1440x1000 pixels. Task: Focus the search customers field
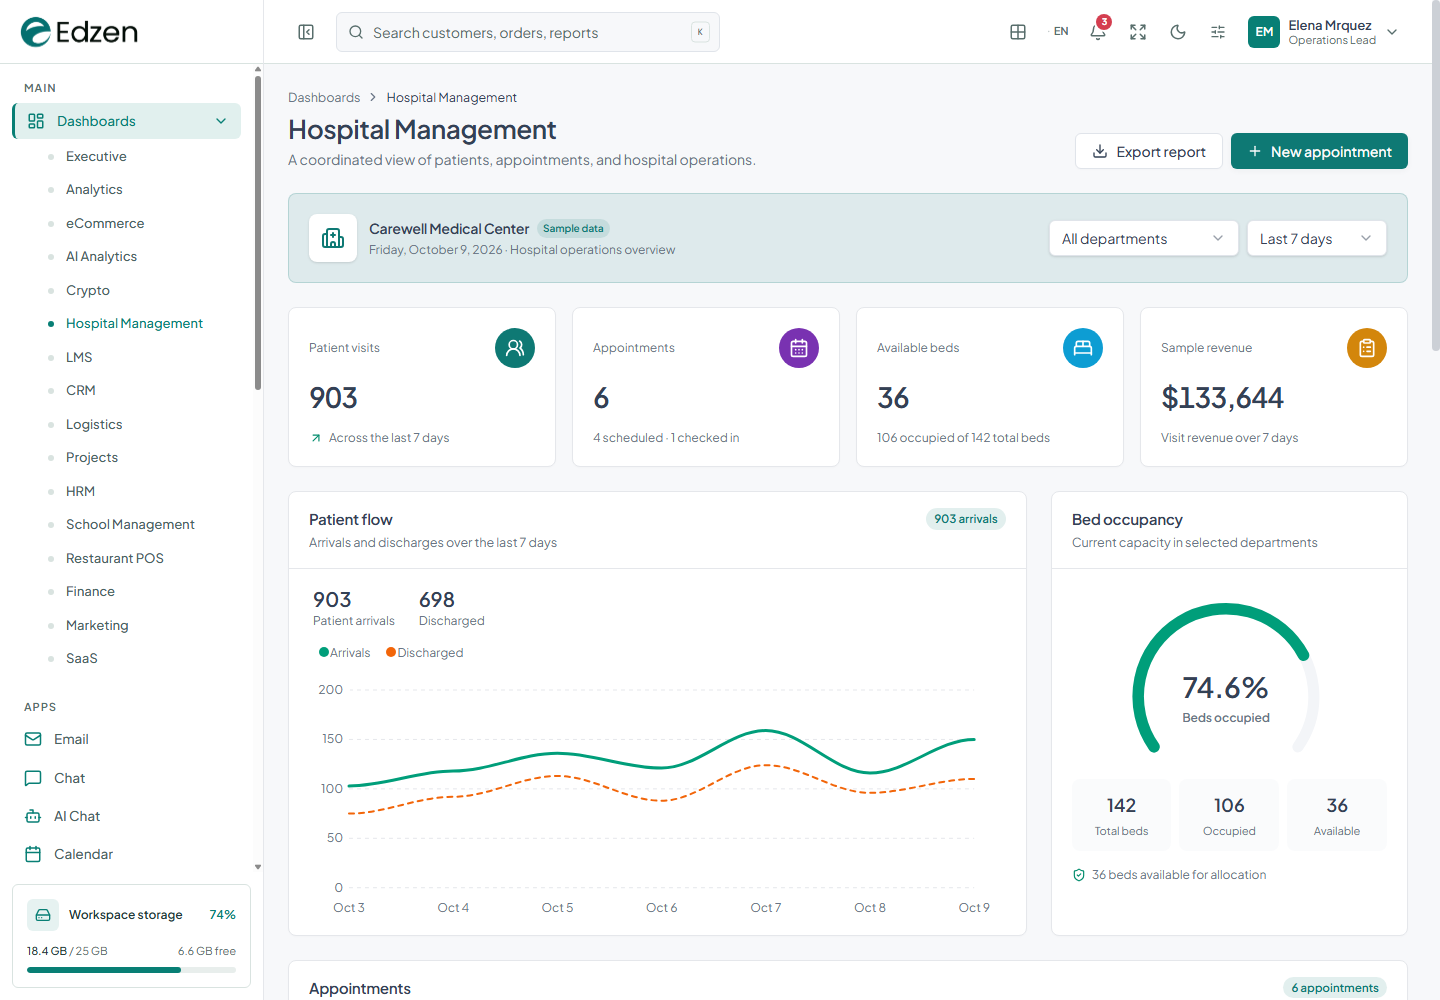(x=528, y=32)
